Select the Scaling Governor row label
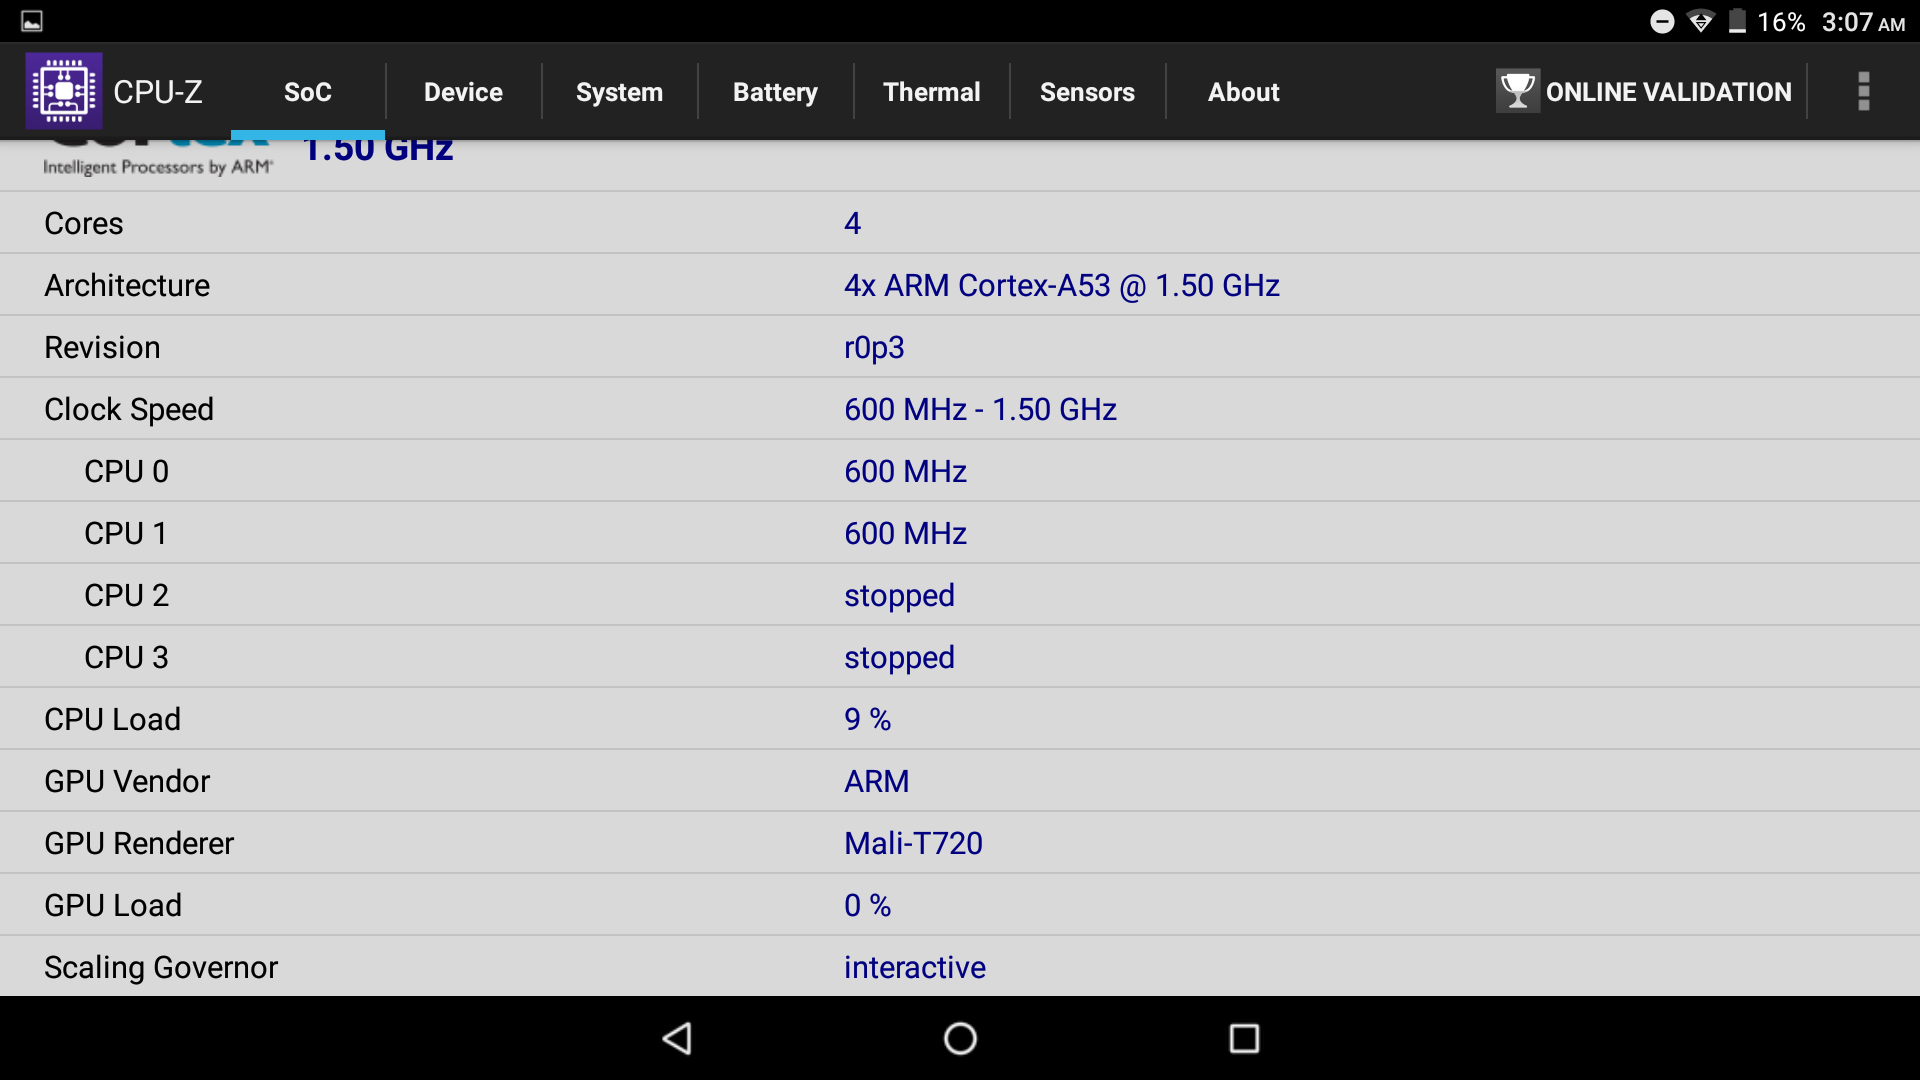The height and width of the screenshot is (1080, 1920). point(161,968)
